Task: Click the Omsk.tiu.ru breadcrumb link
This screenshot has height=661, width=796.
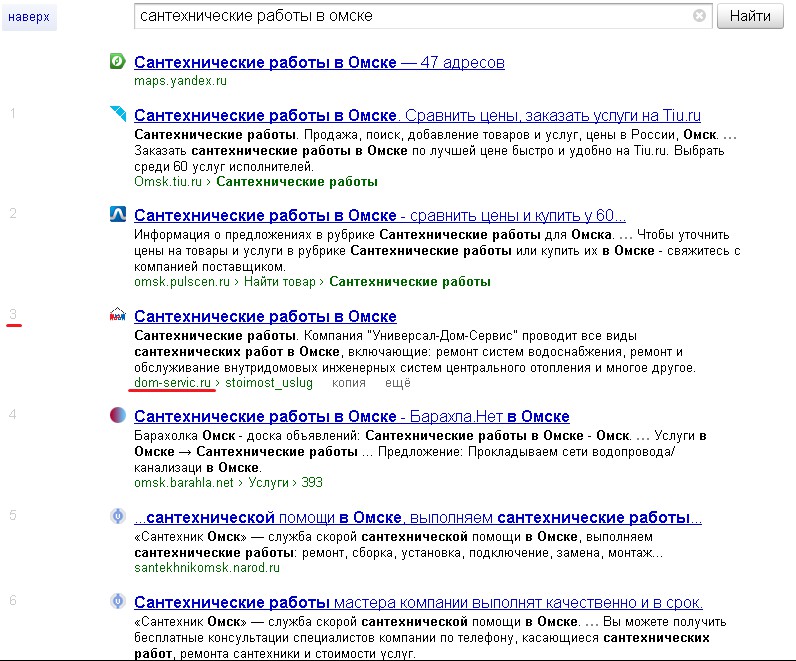Action: pyautogui.click(x=168, y=182)
